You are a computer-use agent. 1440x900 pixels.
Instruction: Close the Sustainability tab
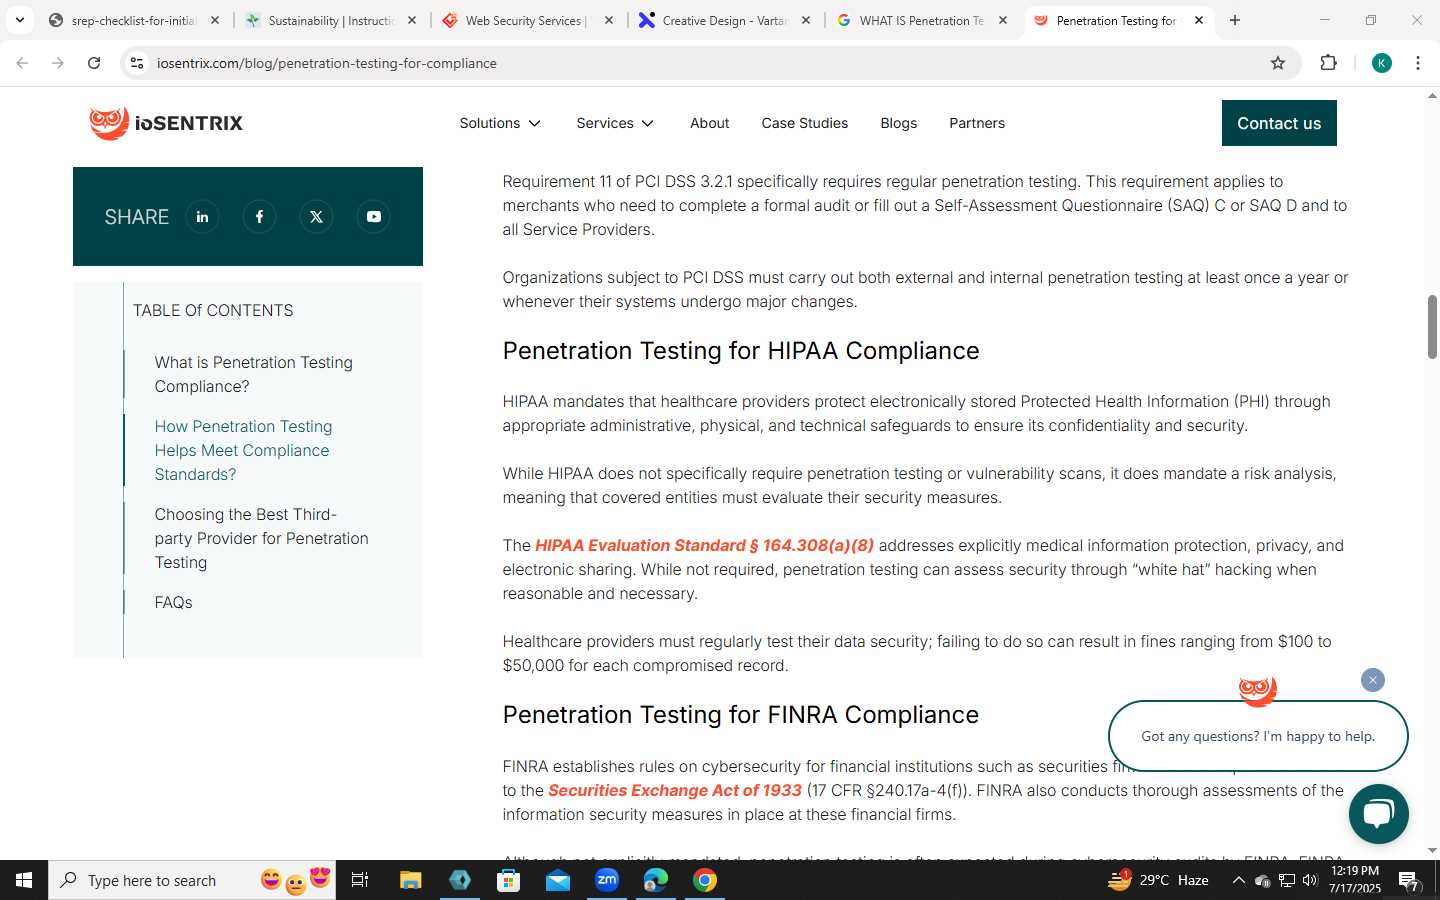(411, 20)
